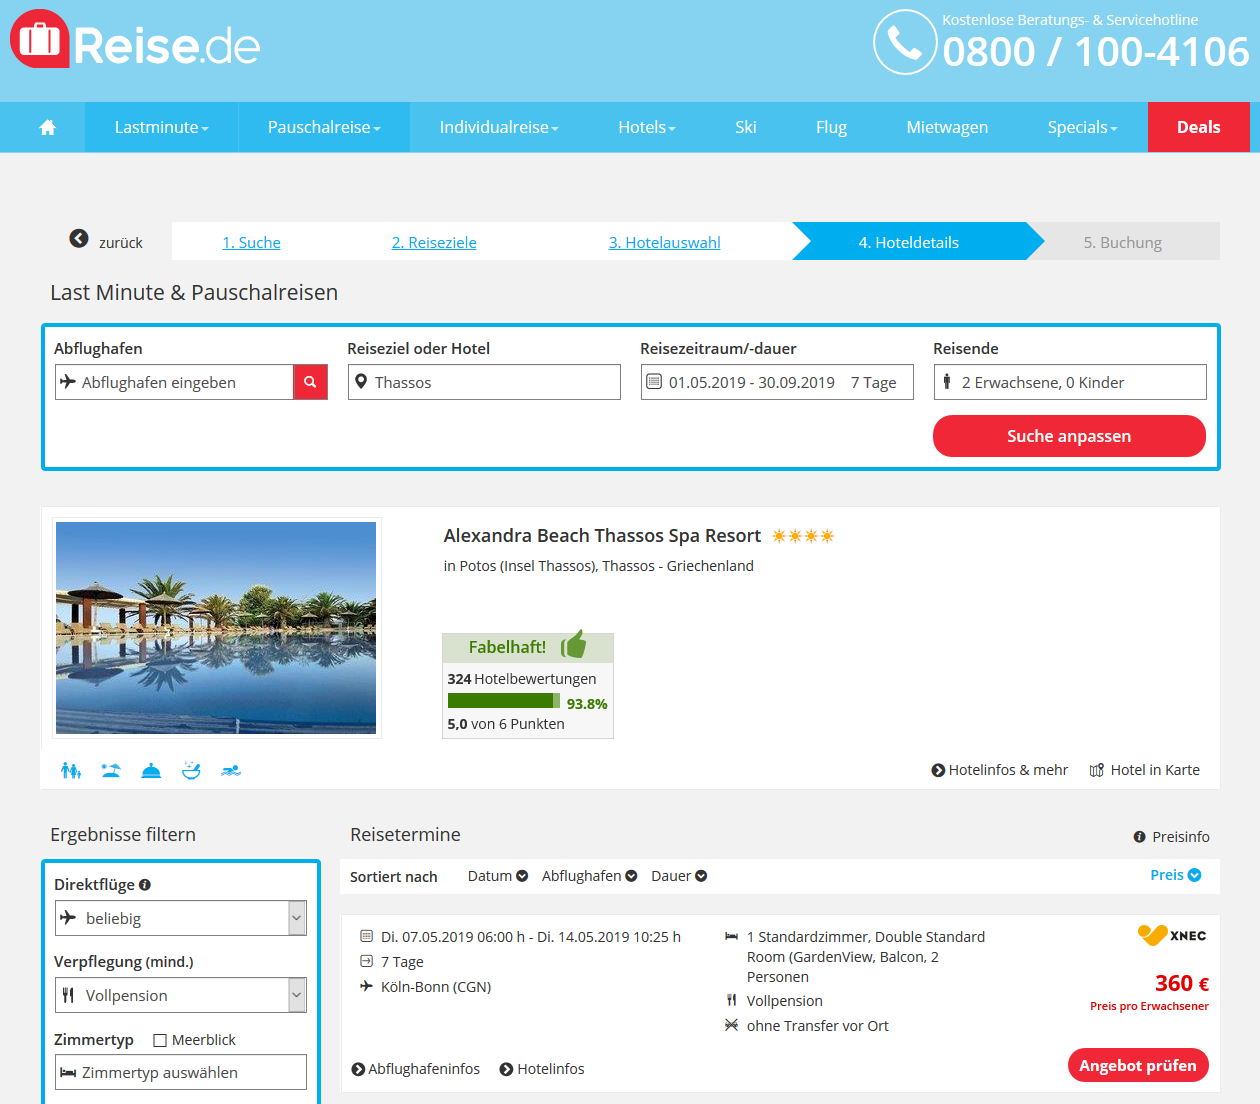Open the Mietwagen navigation item
This screenshot has height=1104, width=1260.
click(947, 127)
